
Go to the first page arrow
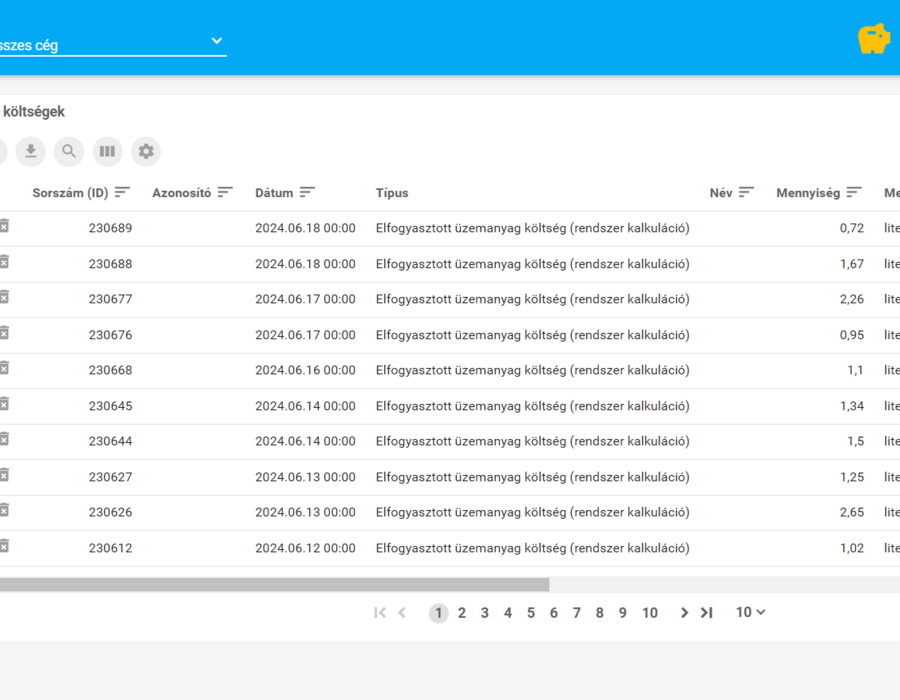(x=379, y=613)
